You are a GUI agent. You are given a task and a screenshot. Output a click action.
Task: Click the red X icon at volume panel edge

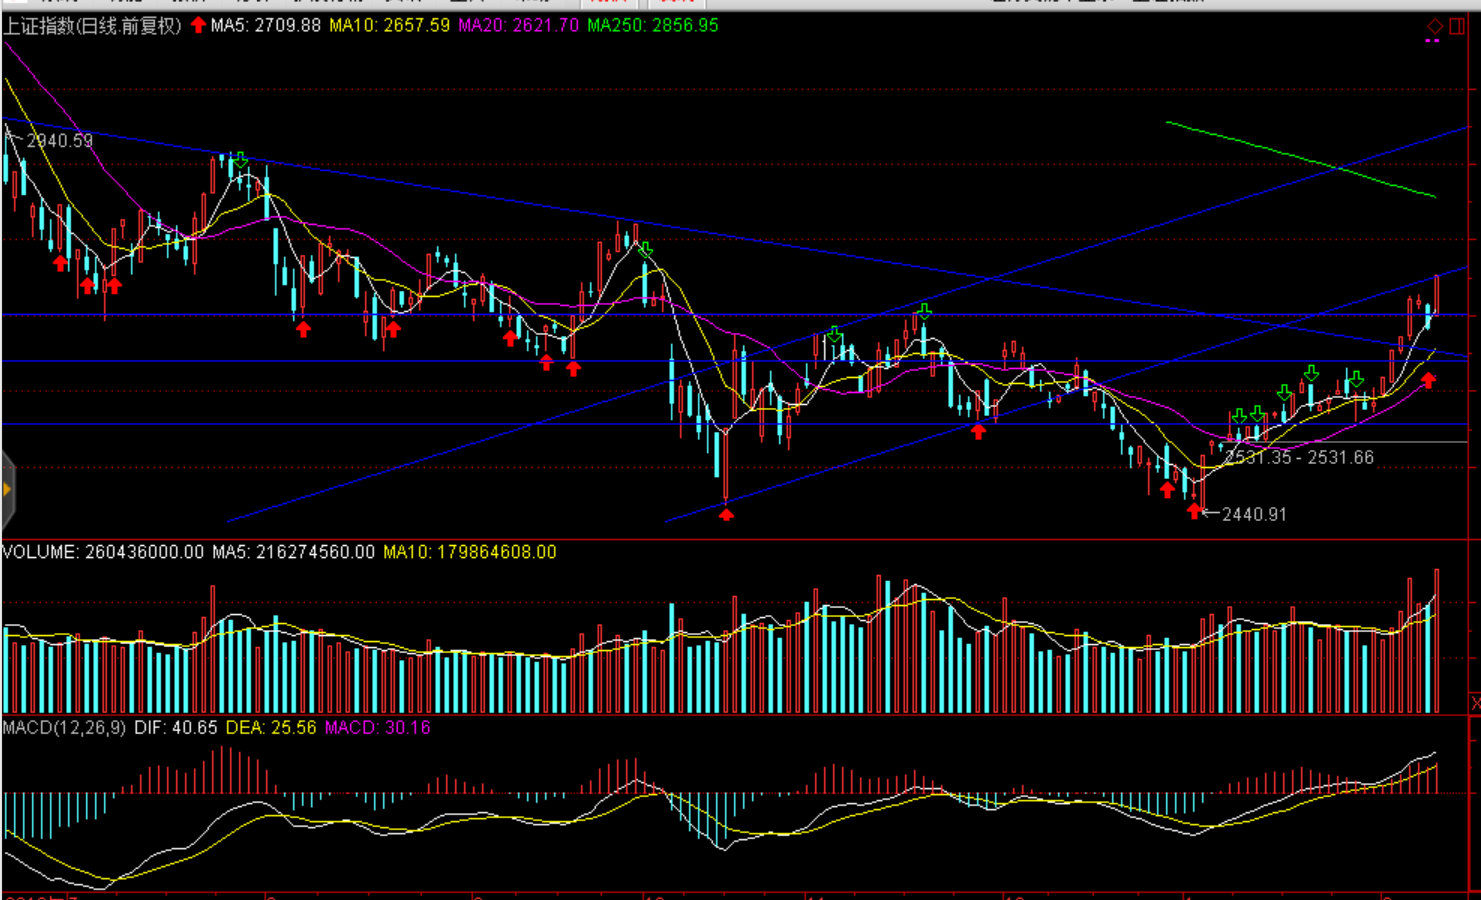pos(1475,704)
